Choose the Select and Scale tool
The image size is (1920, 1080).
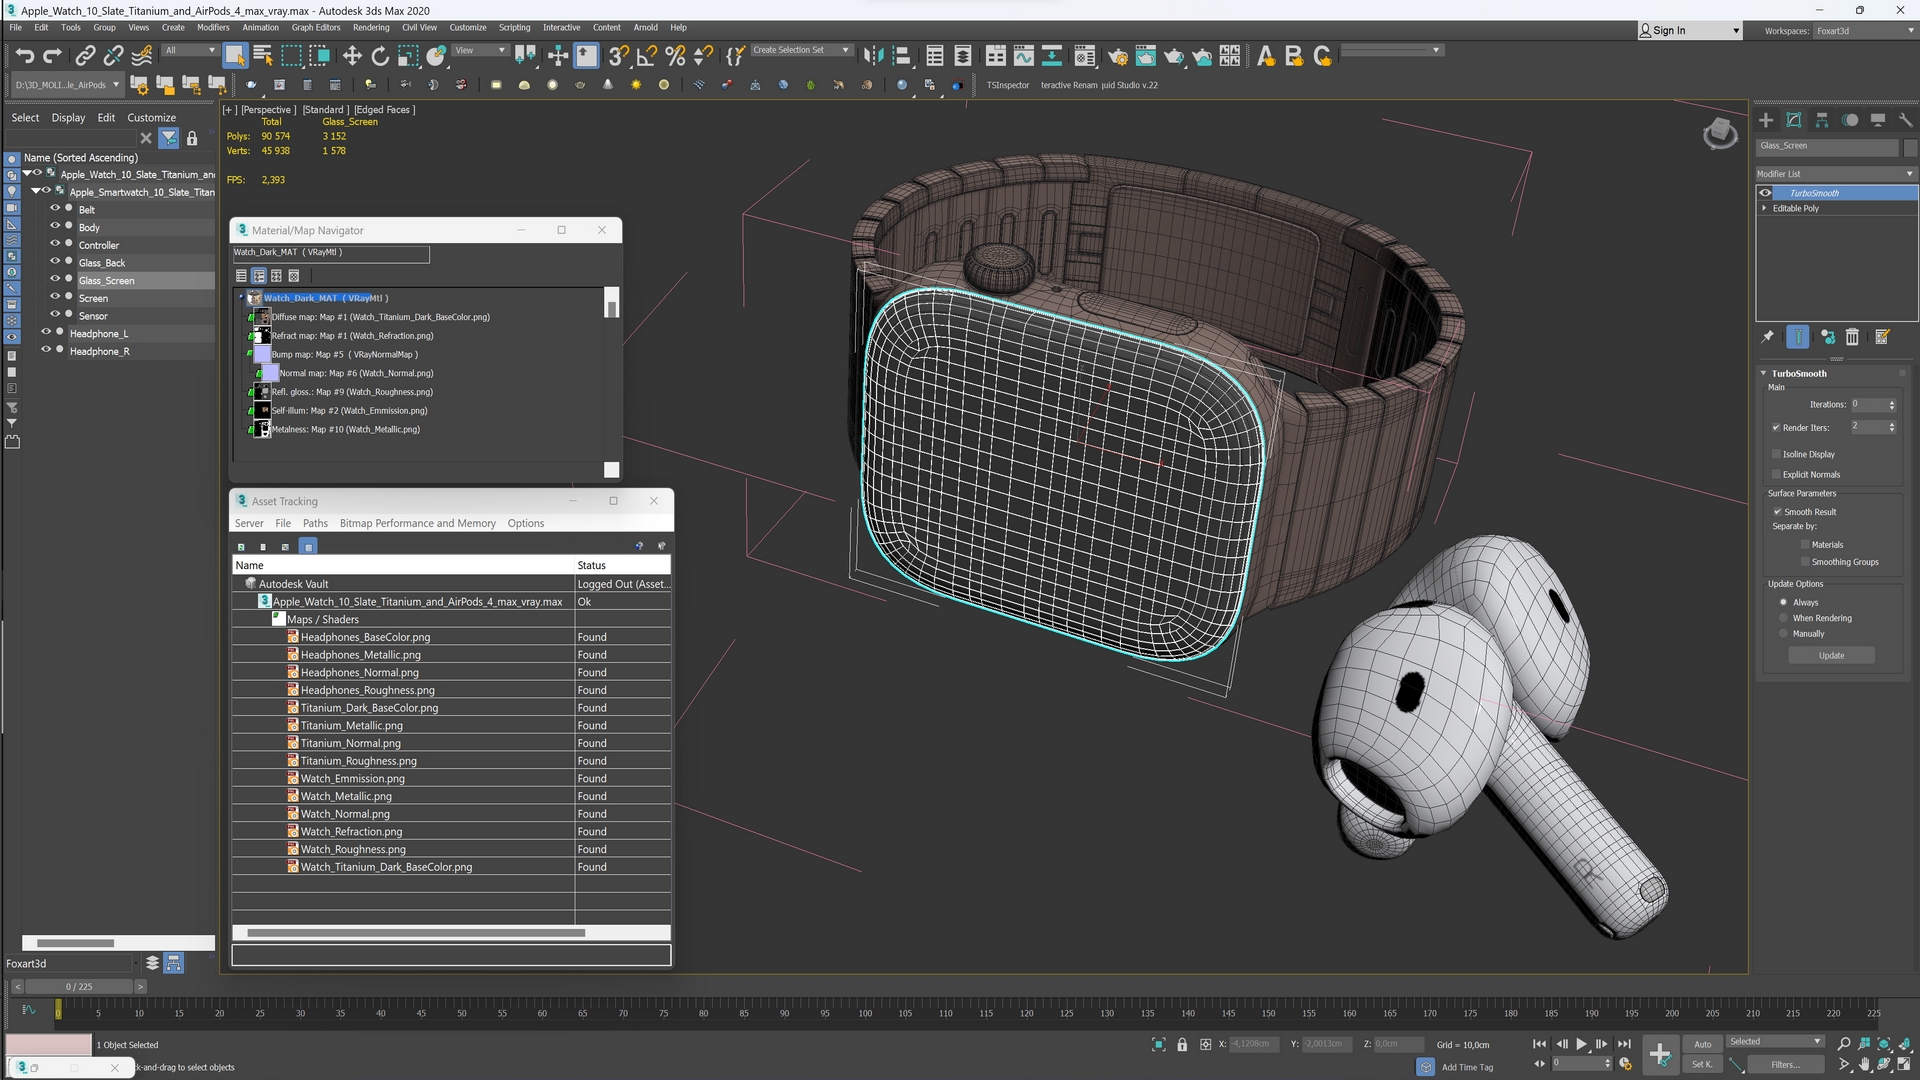tap(408, 56)
